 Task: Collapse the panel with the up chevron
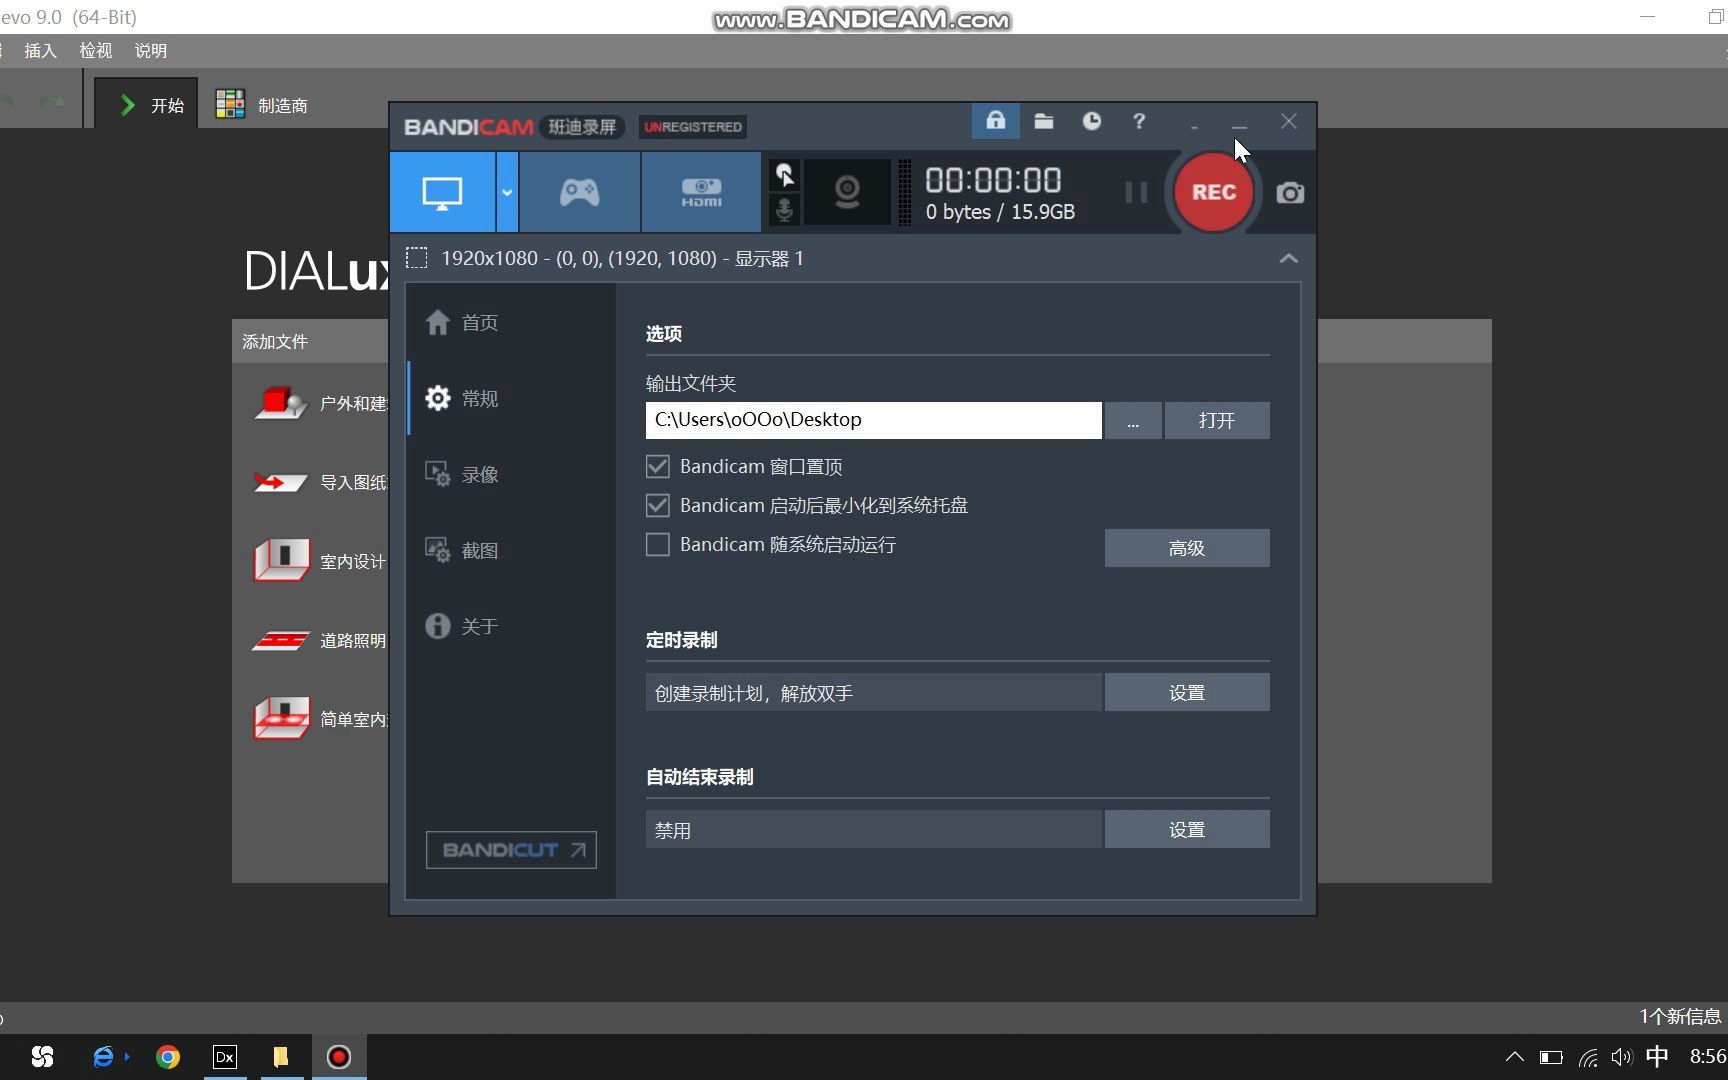pos(1288,258)
